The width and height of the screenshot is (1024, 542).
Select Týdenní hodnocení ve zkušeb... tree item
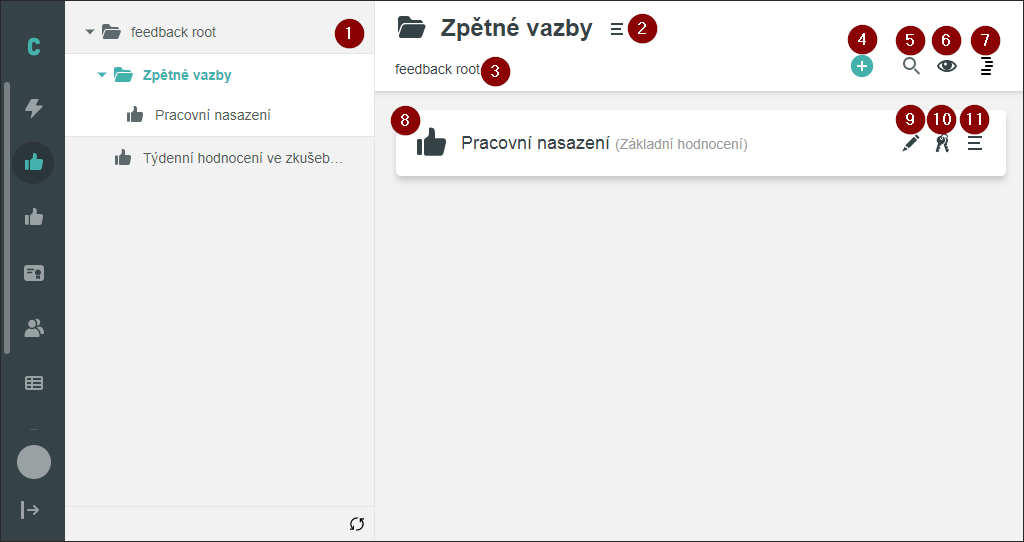243,157
